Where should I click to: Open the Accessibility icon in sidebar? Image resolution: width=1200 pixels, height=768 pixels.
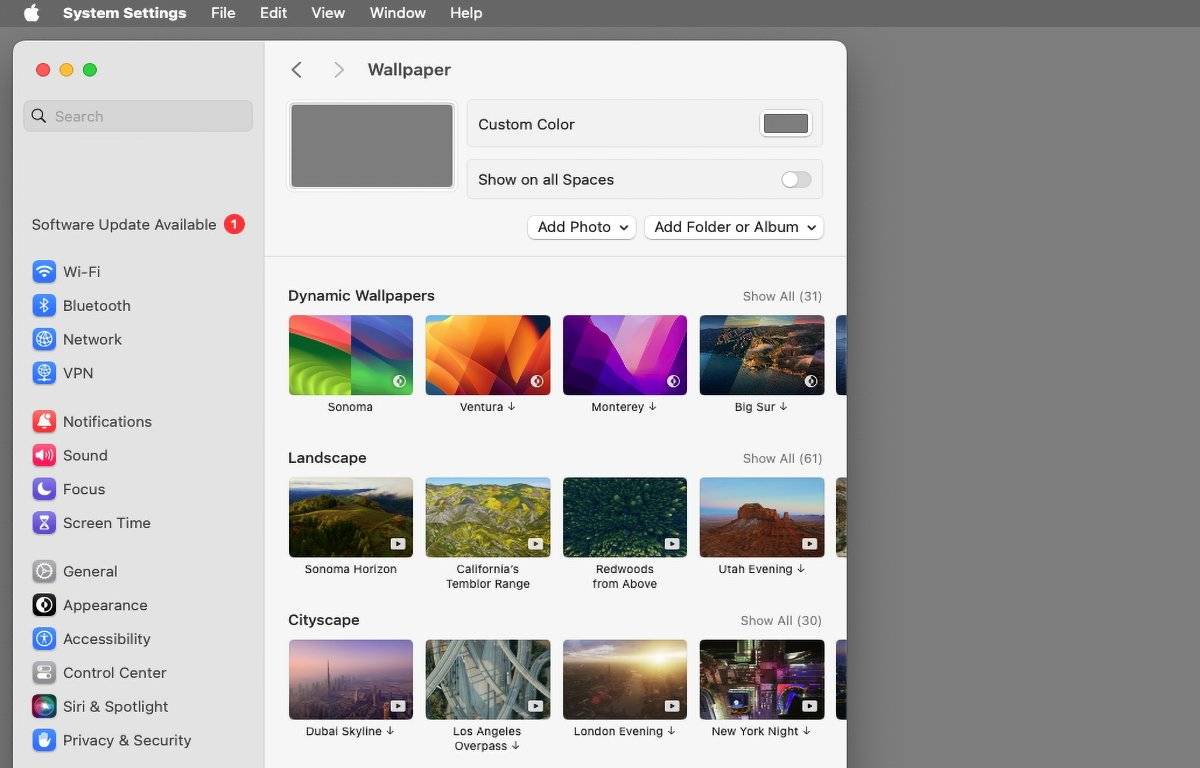click(x=44, y=639)
